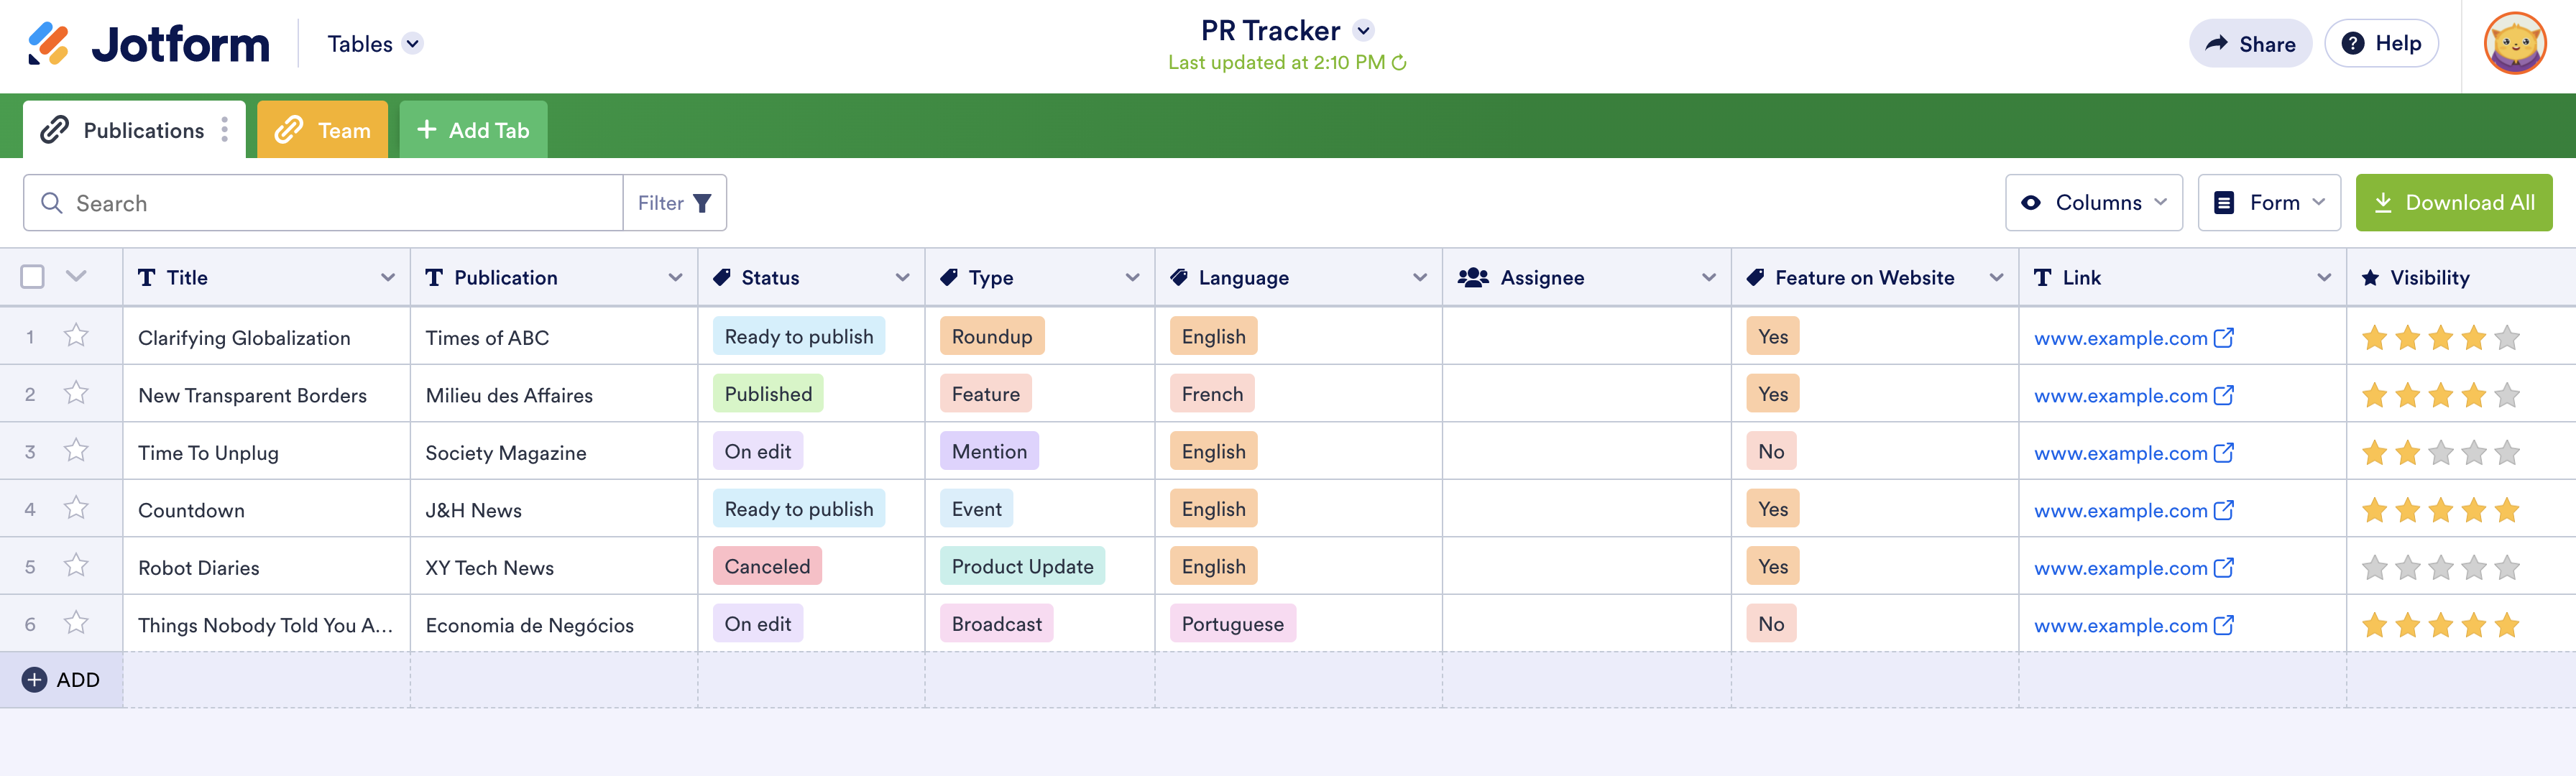Switch to the Team tab
The width and height of the screenshot is (2576, 776).
coord(322,130)
